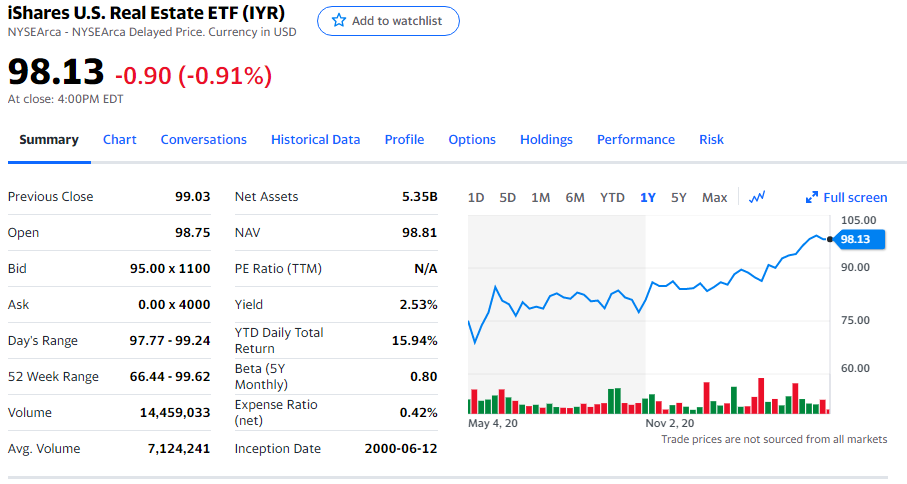Image resolution: width=907 pixels, height=484 pixels.
Task: Click the chart's current price endpoint dot
Action: pos(830,239)
